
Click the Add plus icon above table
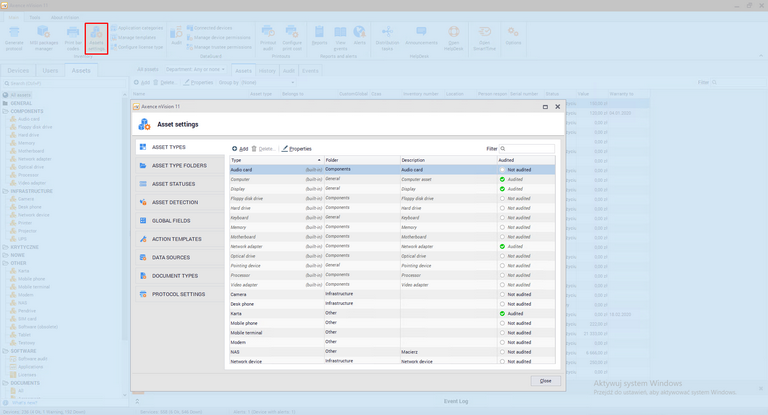coord(235,148)
